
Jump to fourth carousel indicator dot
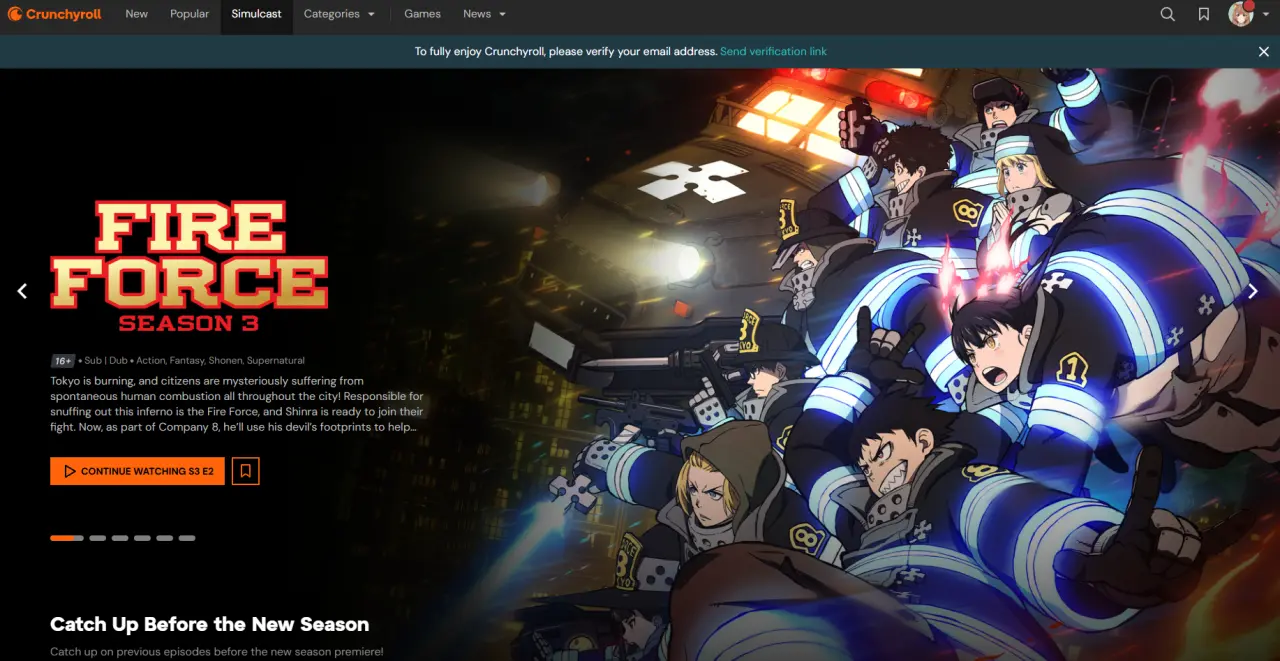pos(142,538)
